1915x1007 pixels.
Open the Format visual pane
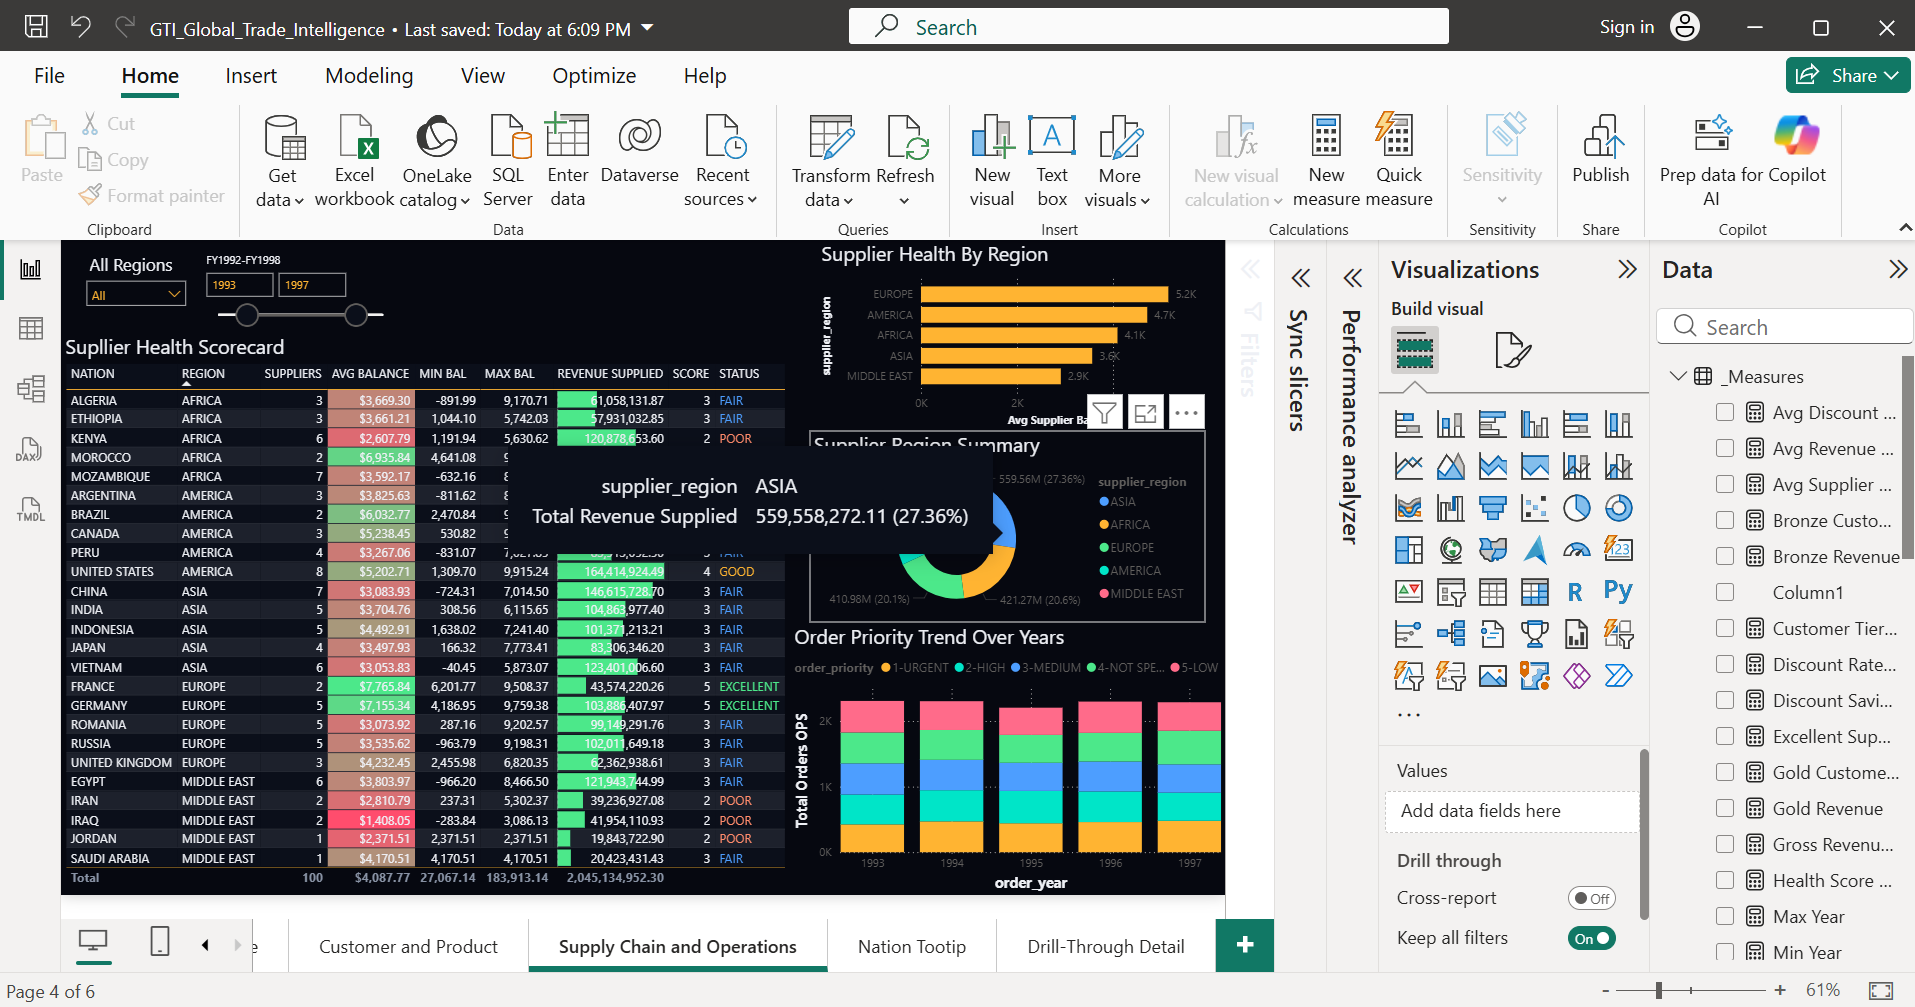(1512, 350)
